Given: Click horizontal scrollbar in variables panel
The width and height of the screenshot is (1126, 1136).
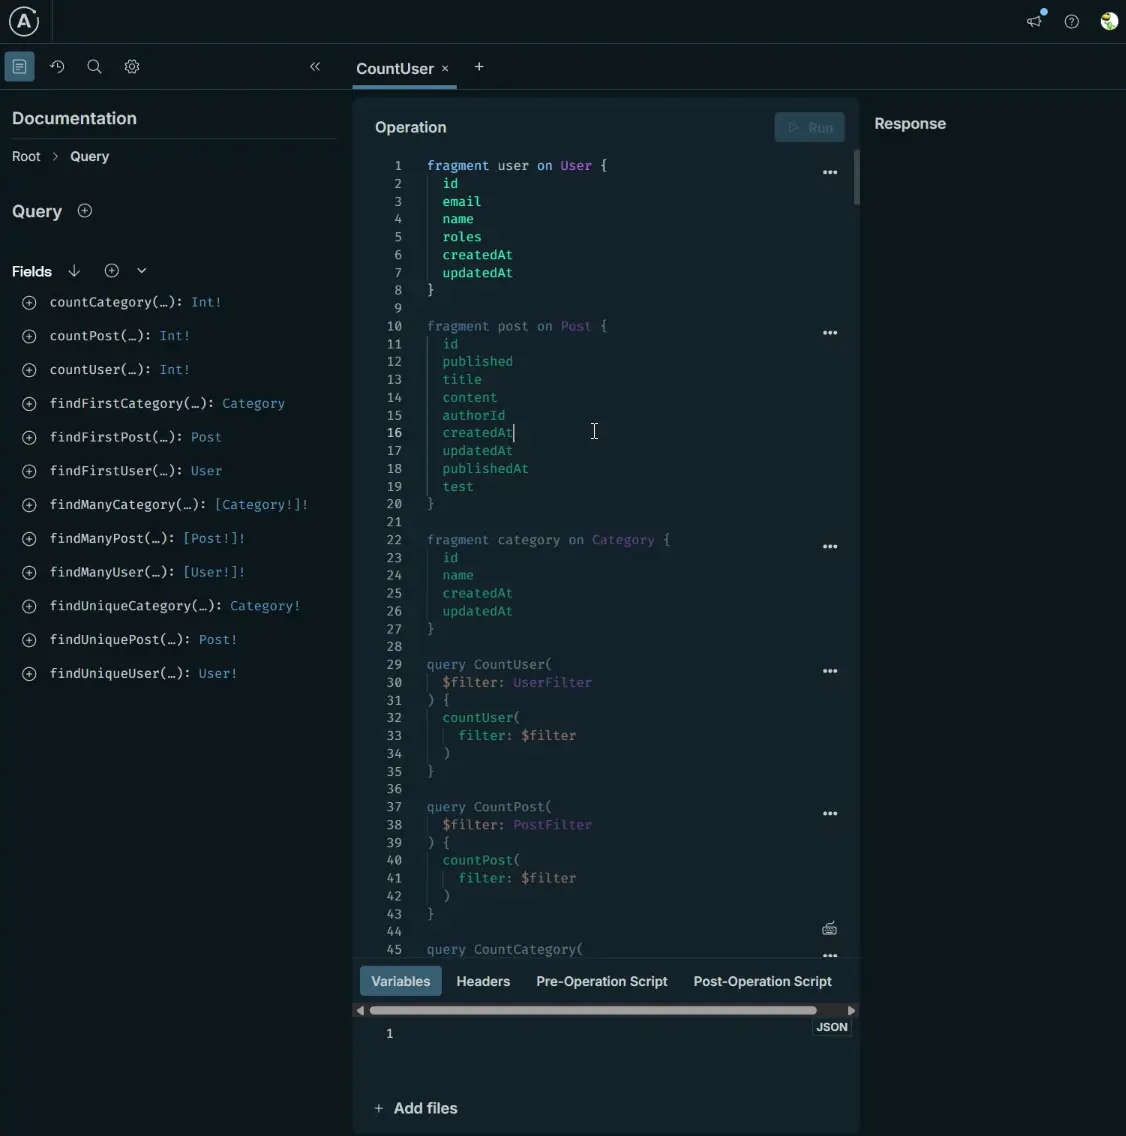Looking at the screenshot, I should [x=593, y=1010].
